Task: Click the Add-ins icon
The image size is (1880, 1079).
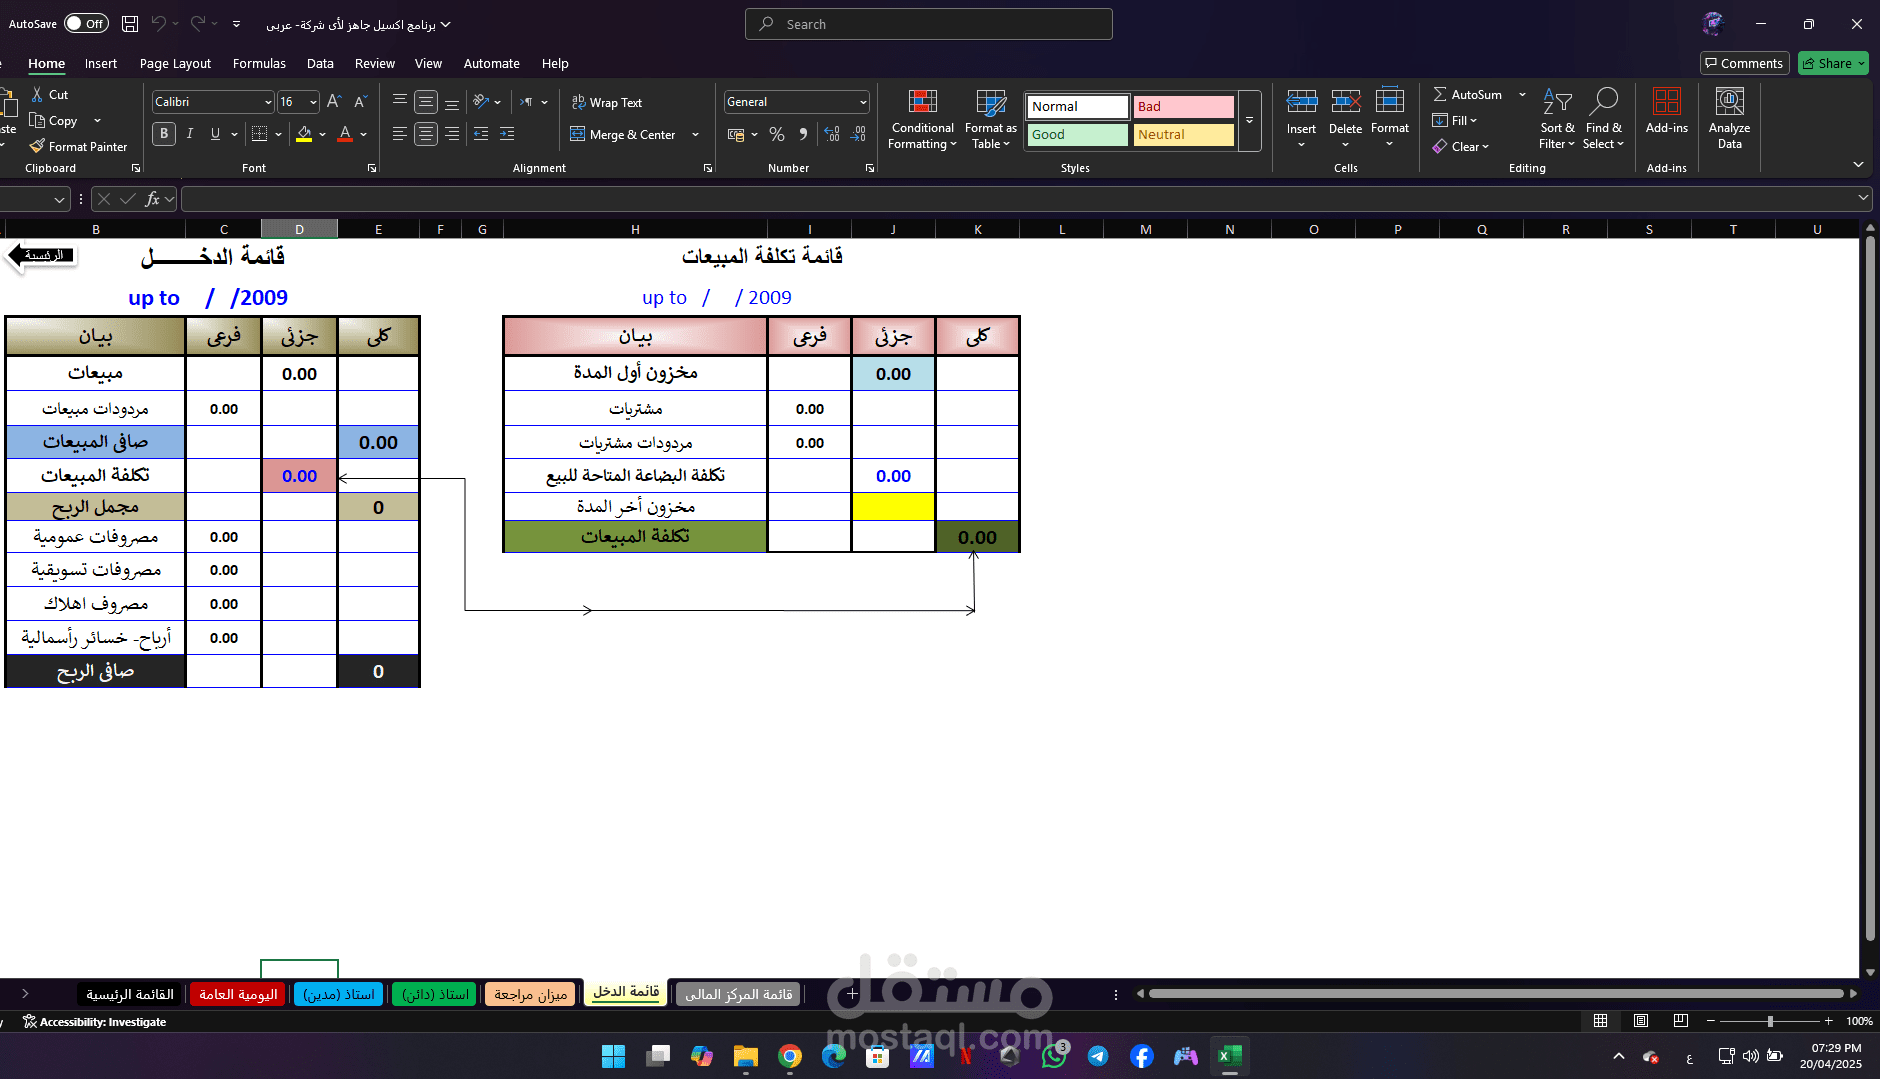Action: pyautogui.click(x=1667, y=102)
